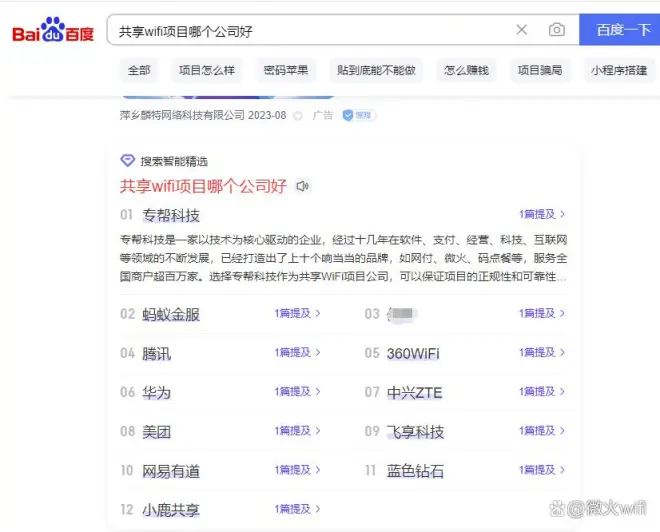660x532 pixels.
Task: Open the 华为 list entry
Action: (x=156, y=392)
